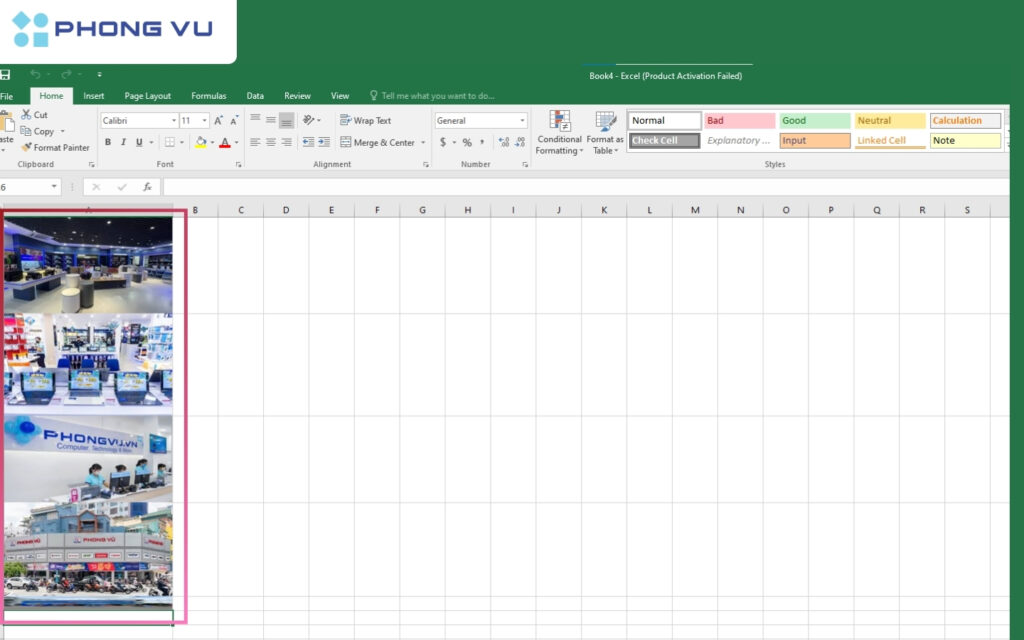Image resolution: width=1024 pixels, height=640 pixels.
Task: Apply the red Font Color A
Action: 225,142
